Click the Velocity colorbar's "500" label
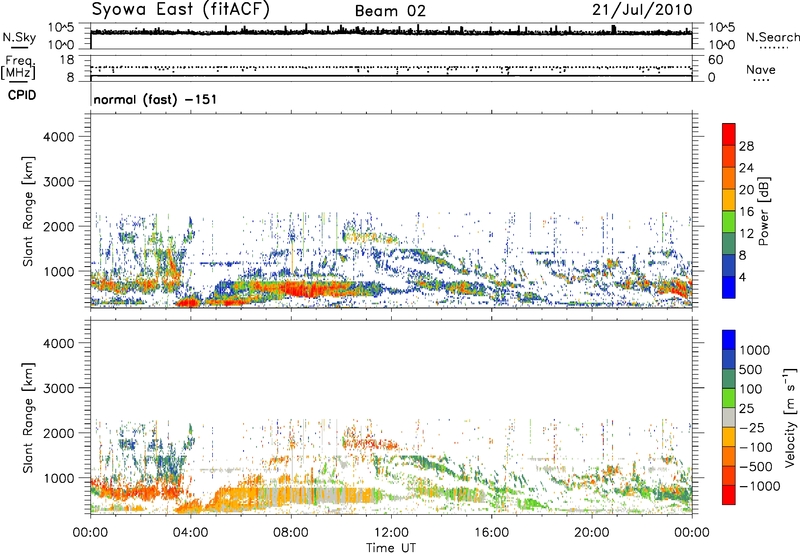 751,370
